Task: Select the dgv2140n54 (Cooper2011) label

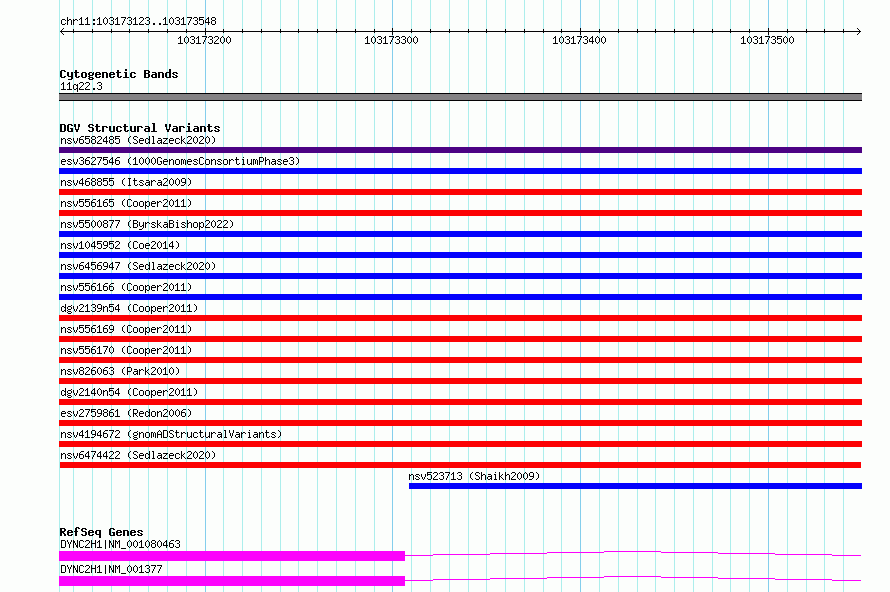Action: coord(129,392)
